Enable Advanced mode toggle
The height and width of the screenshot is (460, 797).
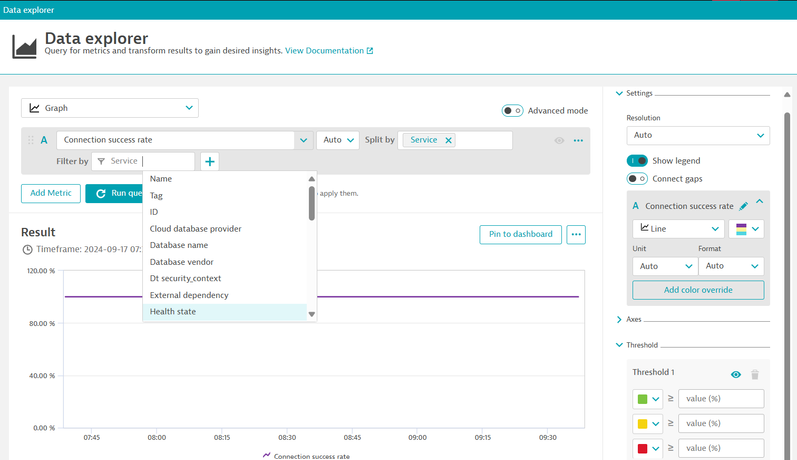(512, 111)
